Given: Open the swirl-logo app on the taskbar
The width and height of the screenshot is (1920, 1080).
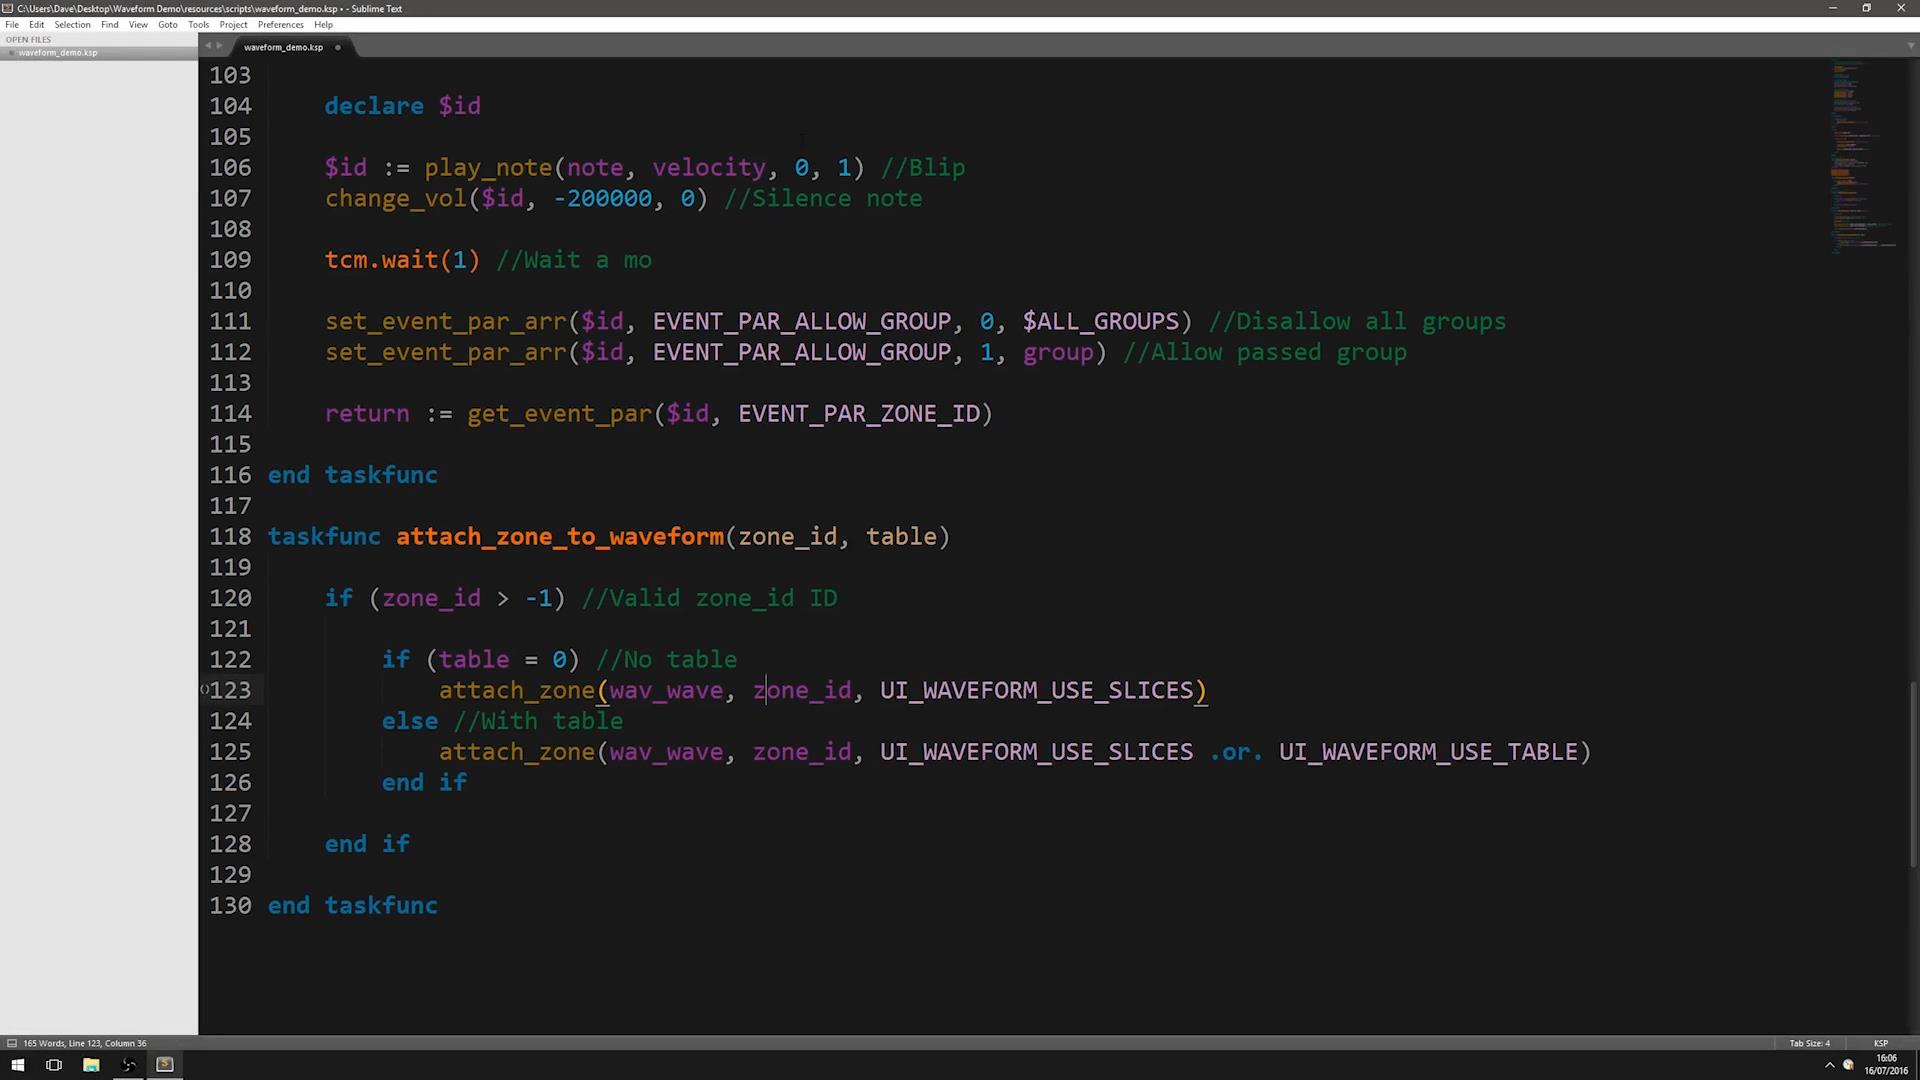Looking at the screenshot, I should point(128,1065).
